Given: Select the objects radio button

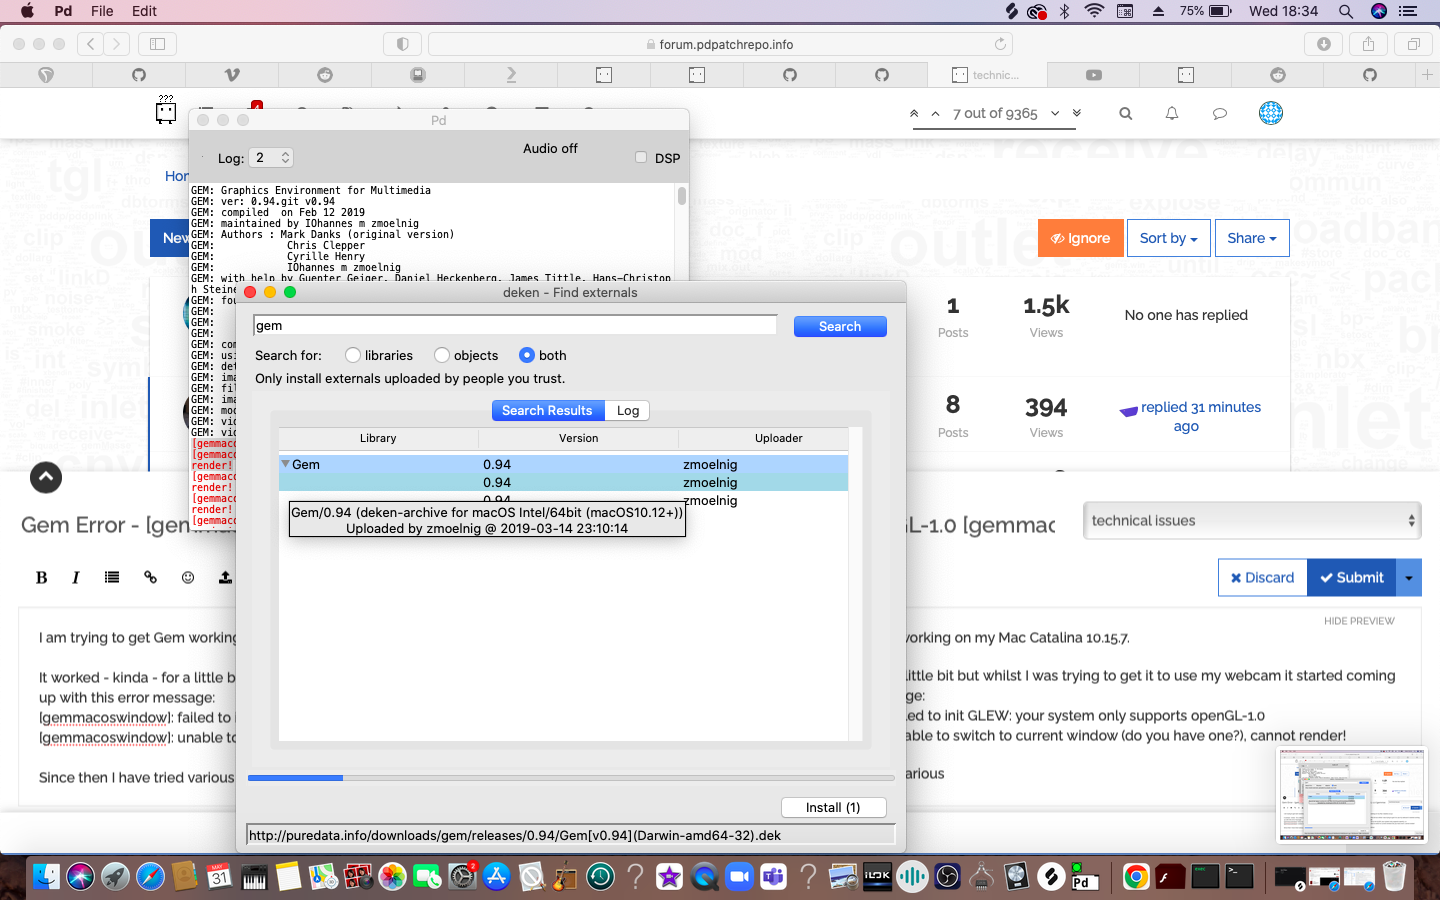Looking at the screenshot, I should click(442, 355).
